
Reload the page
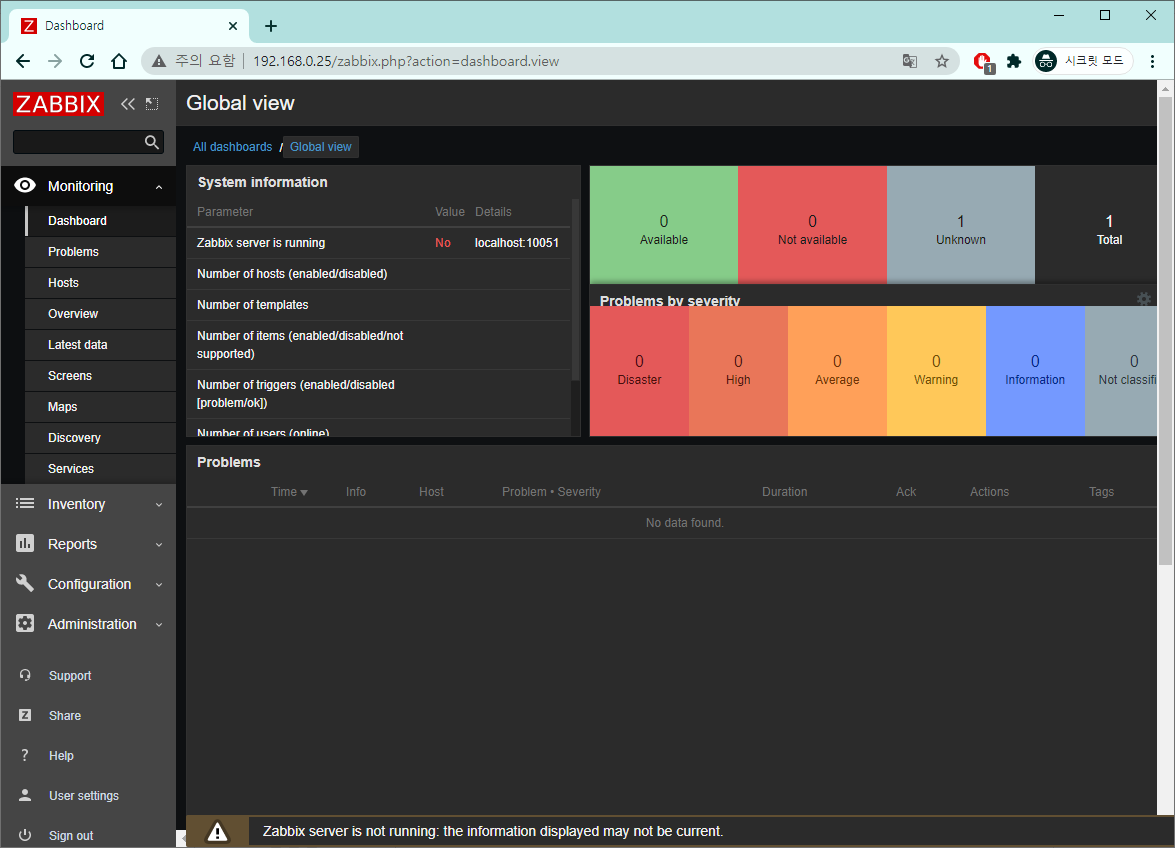pyautogui.click(x=87, y=61)
